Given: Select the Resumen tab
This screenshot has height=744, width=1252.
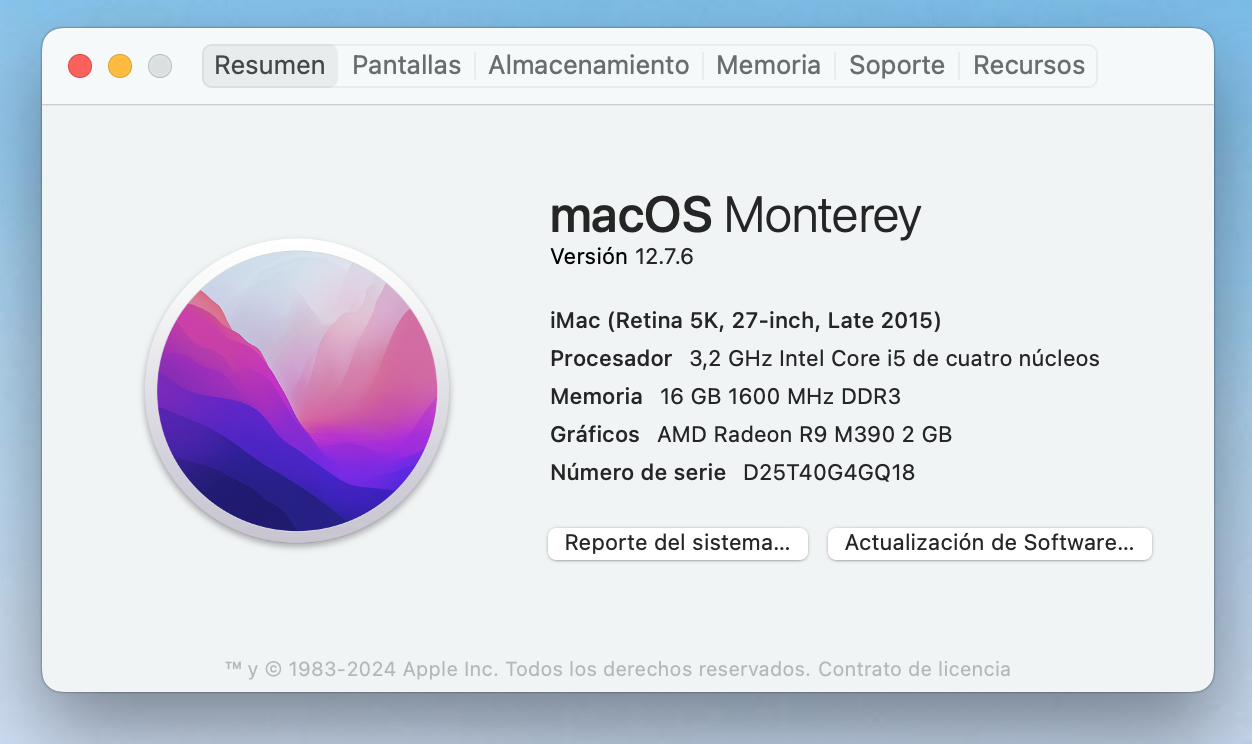Looking at the screenshot, I should click(270, 66).
